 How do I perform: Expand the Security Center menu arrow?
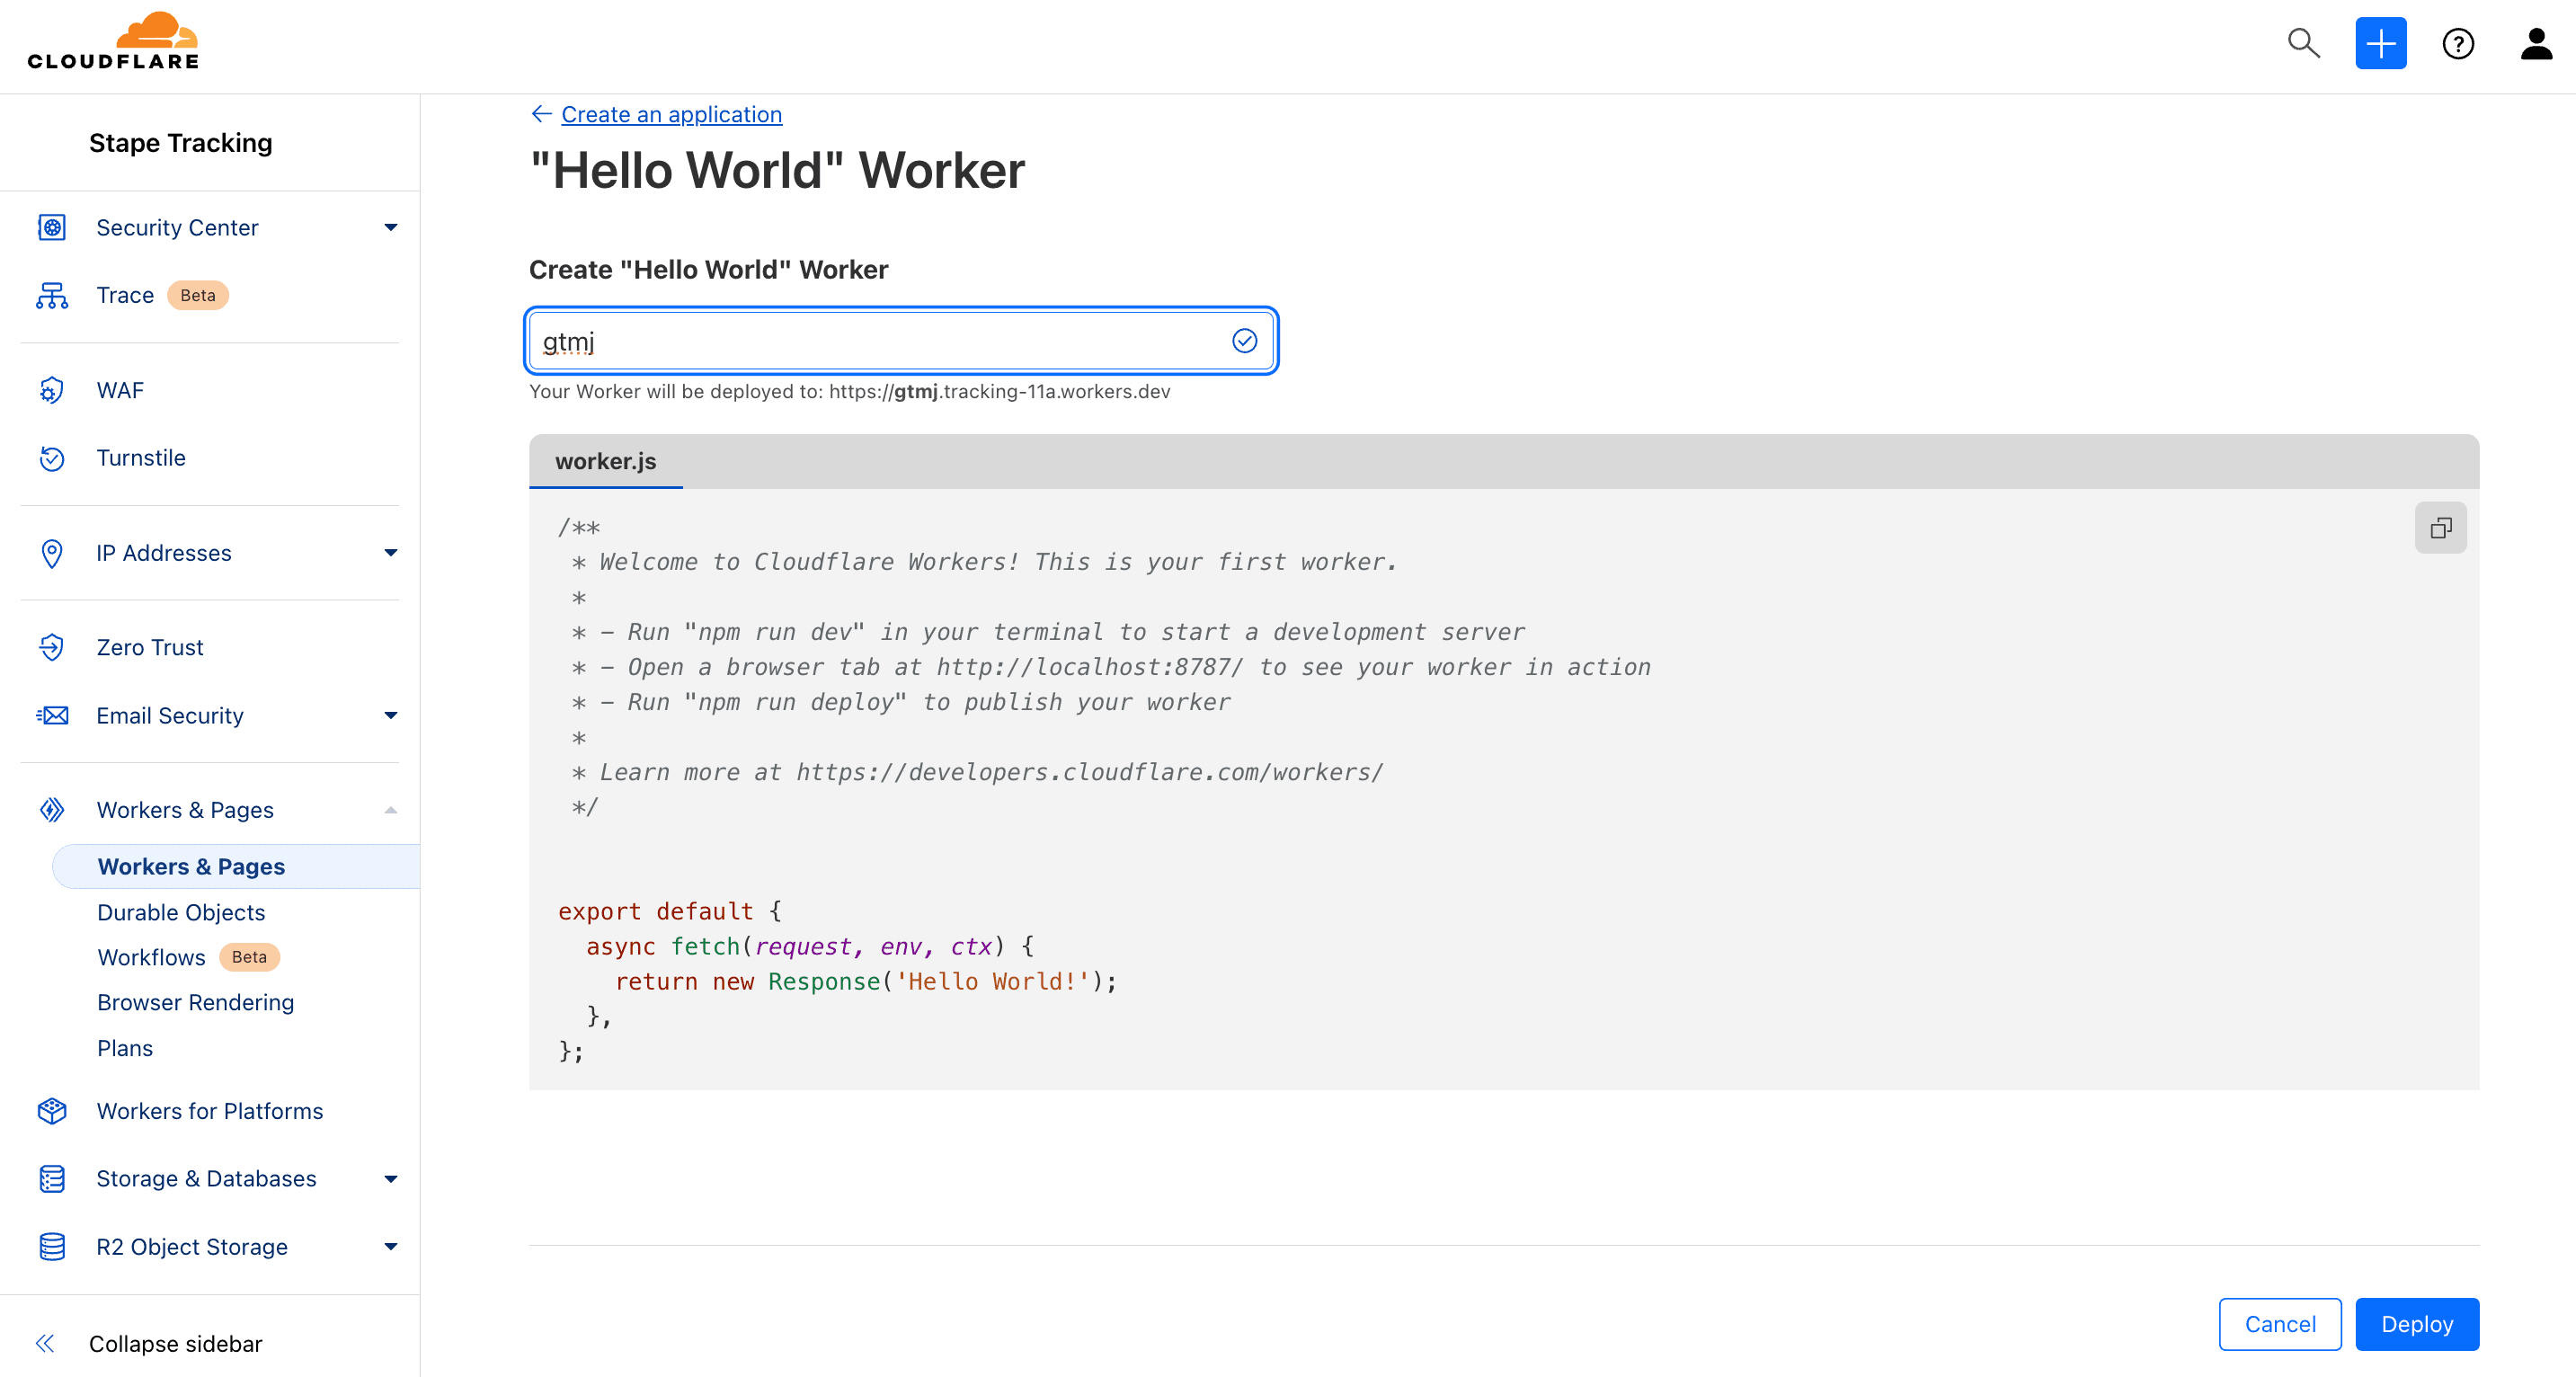click(391, 228)
